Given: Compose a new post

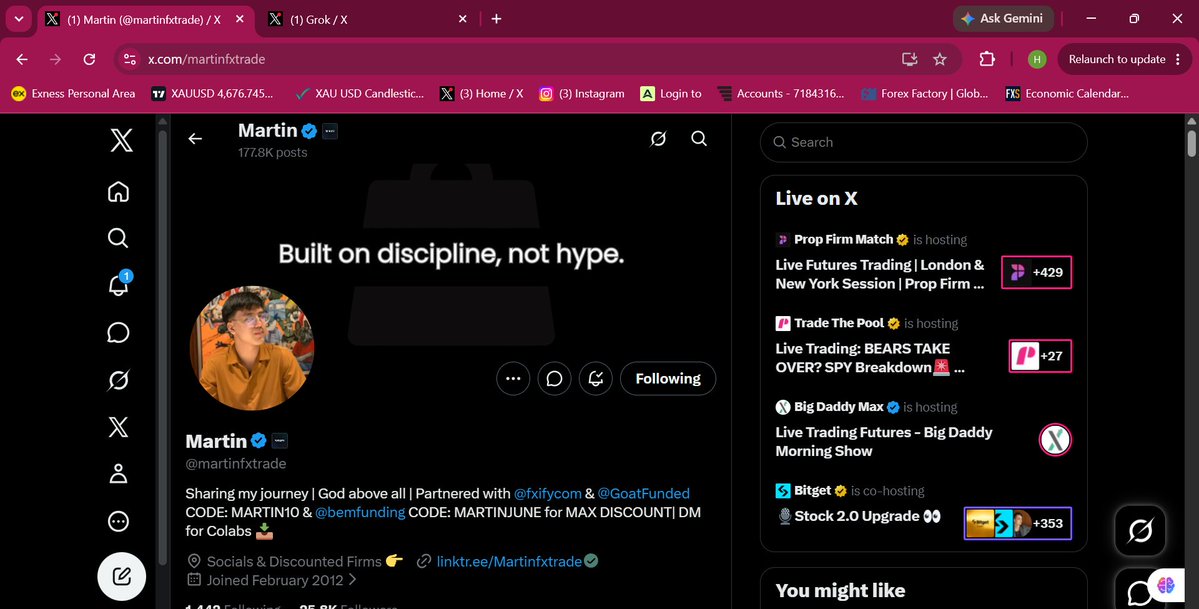Looking at the screenshot, I should 122,576.
